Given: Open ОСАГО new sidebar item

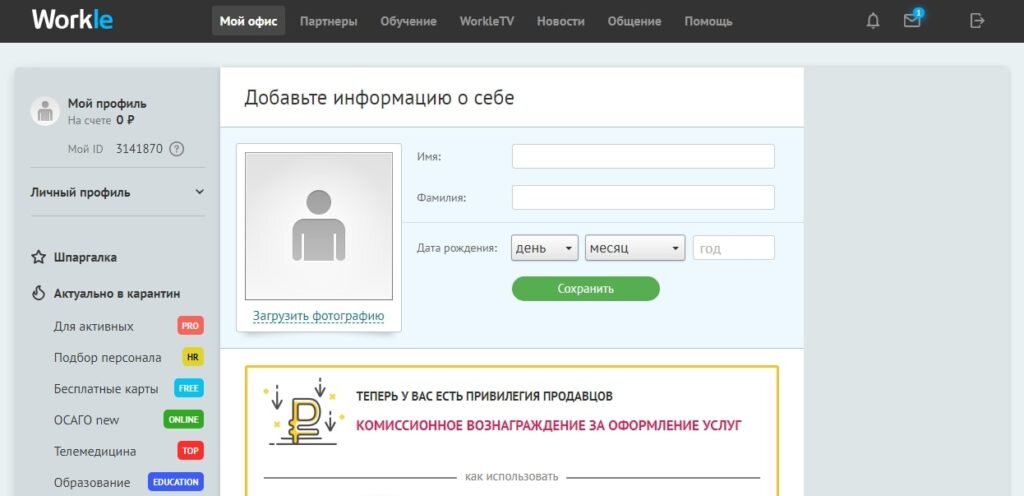Looking at the screenshot, I should (x=87, y=420).
